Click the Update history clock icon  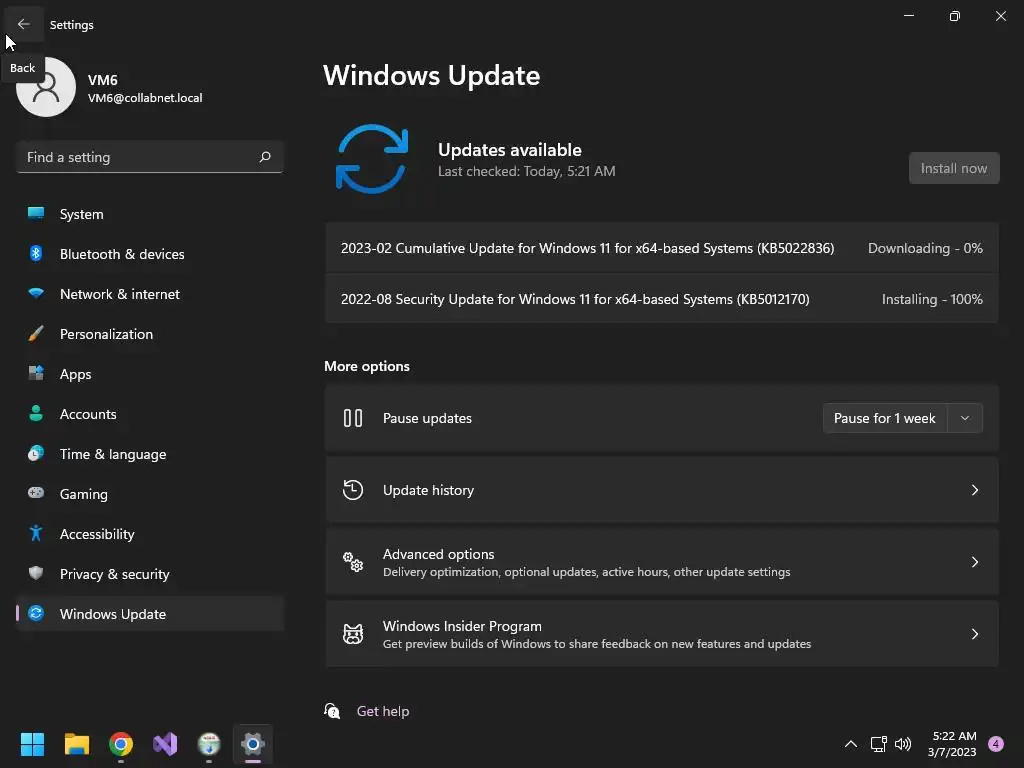353,490
